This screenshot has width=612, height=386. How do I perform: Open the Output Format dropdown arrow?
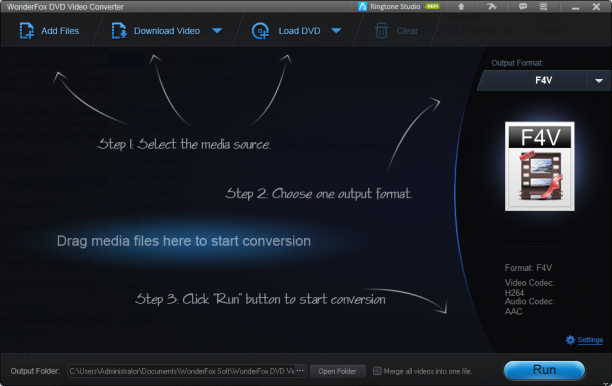(599, 81)
